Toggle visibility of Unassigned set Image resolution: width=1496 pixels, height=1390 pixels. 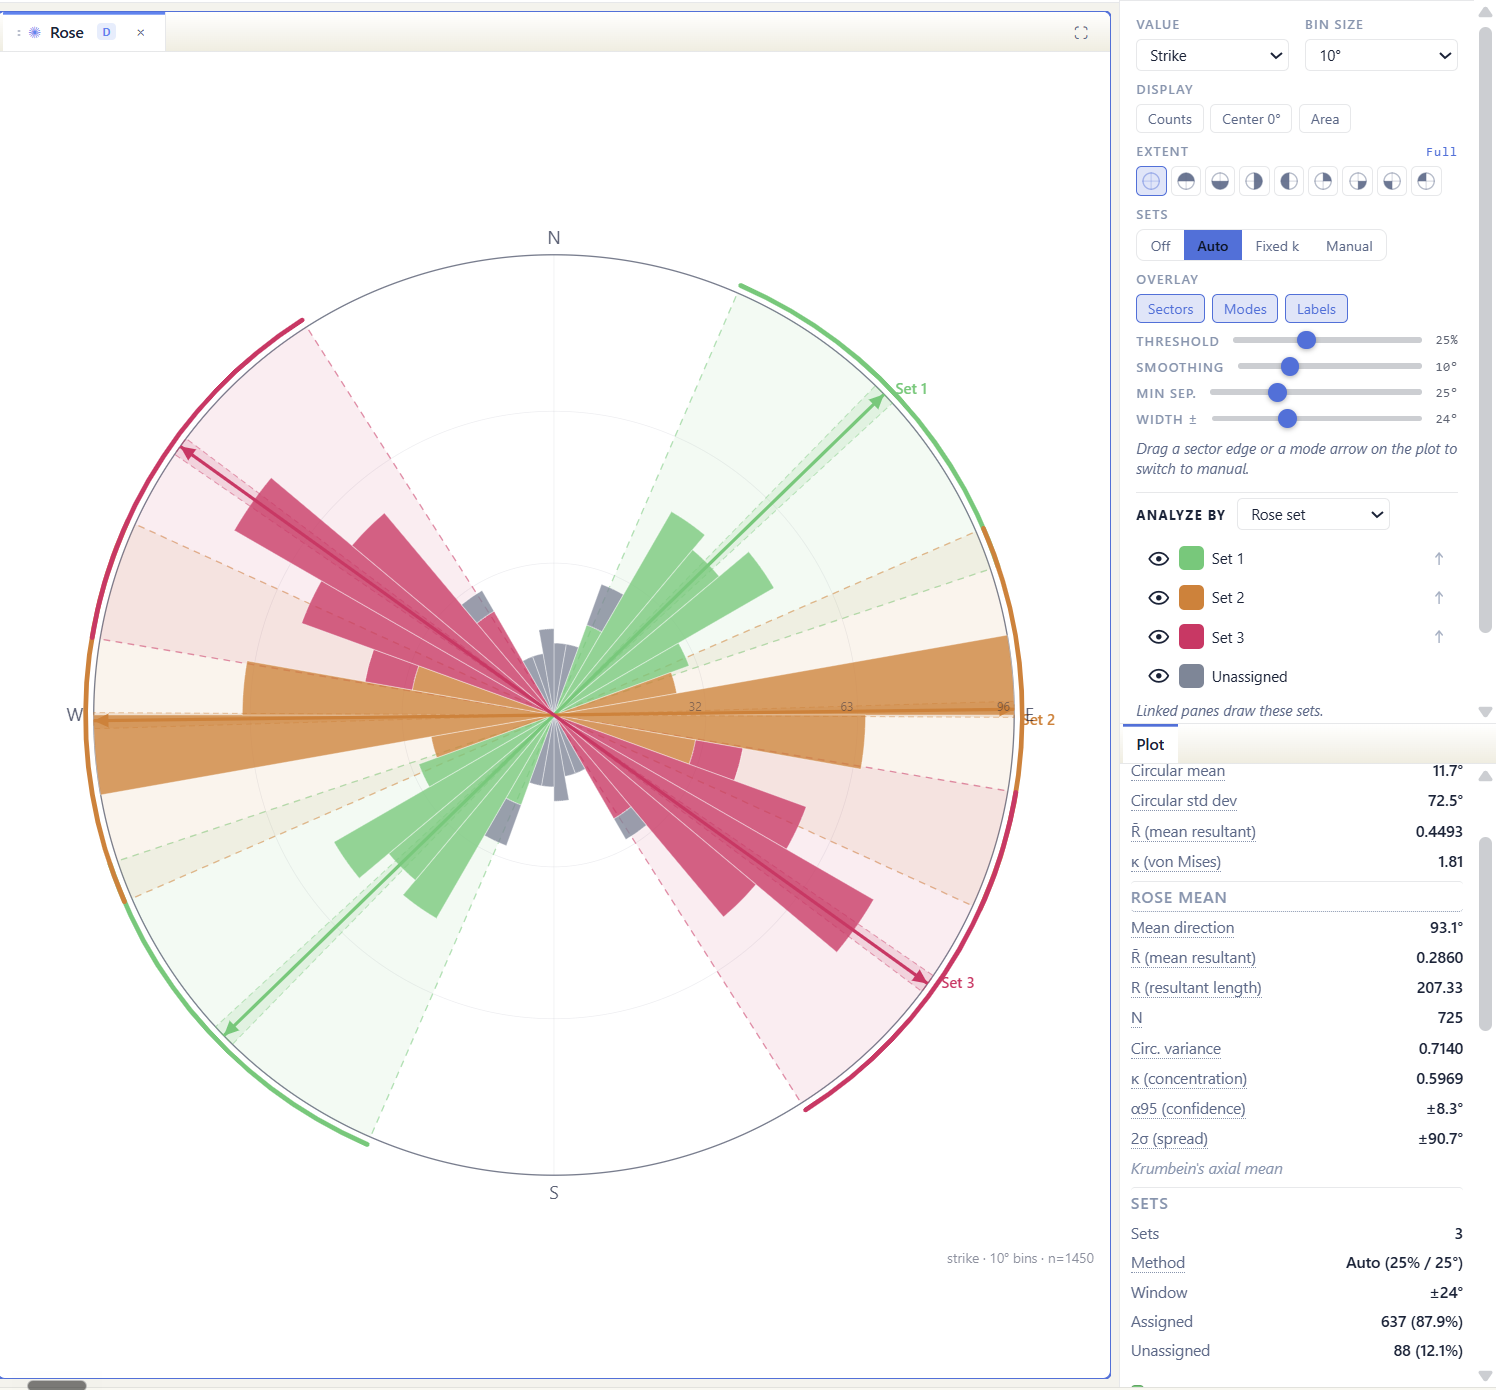(x=1159, y=676)
